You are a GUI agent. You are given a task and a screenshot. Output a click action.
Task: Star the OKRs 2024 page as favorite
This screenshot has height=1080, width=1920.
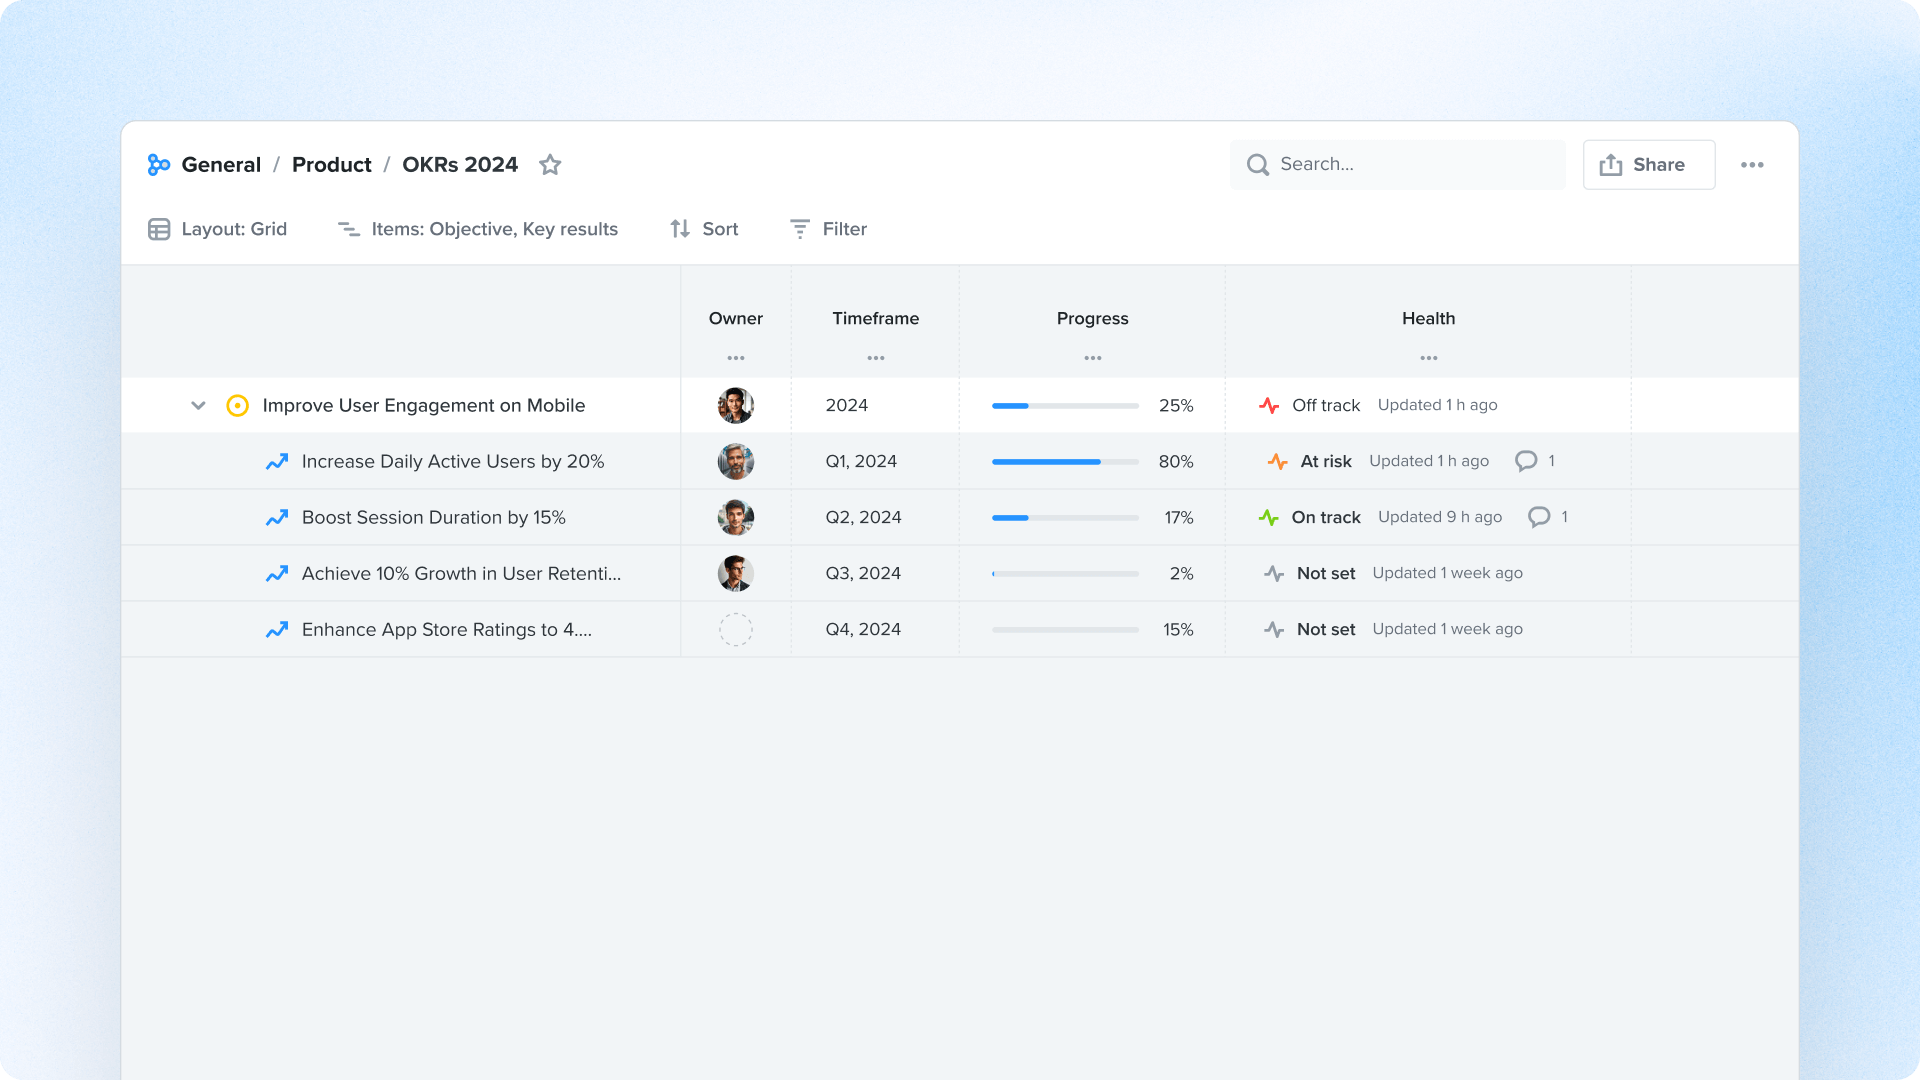coord(550,165)
